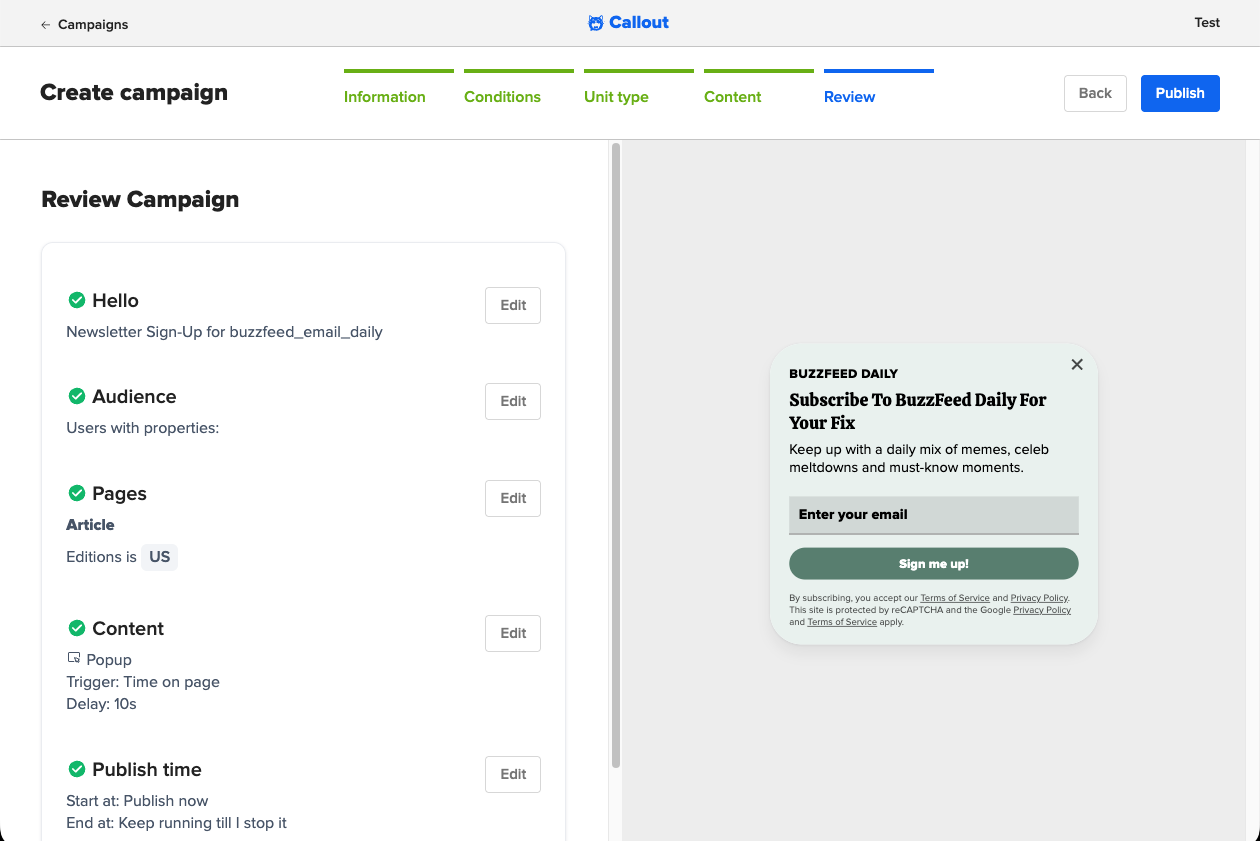Open the Unit type step tab
The image size is (1260, 841).
click(x=639, y=89)
